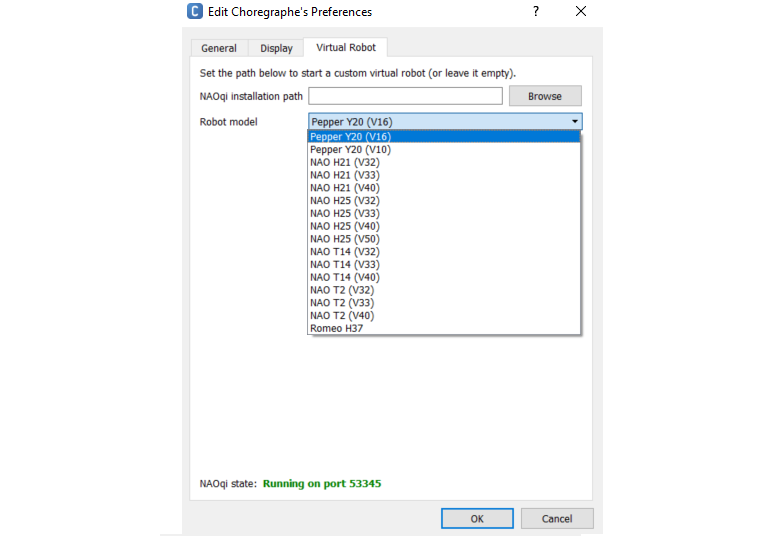Close the Preferences dialog window

click(581, 11)
